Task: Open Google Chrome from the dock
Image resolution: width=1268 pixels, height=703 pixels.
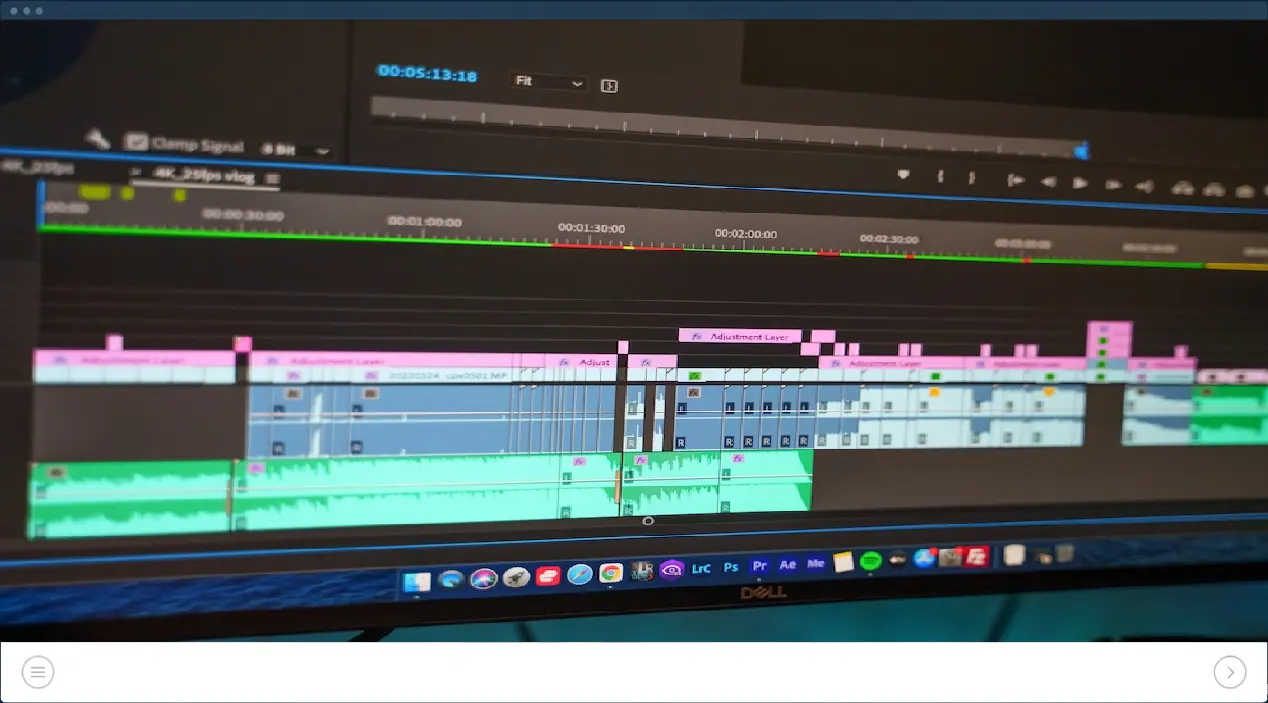Action: [611, 573]
